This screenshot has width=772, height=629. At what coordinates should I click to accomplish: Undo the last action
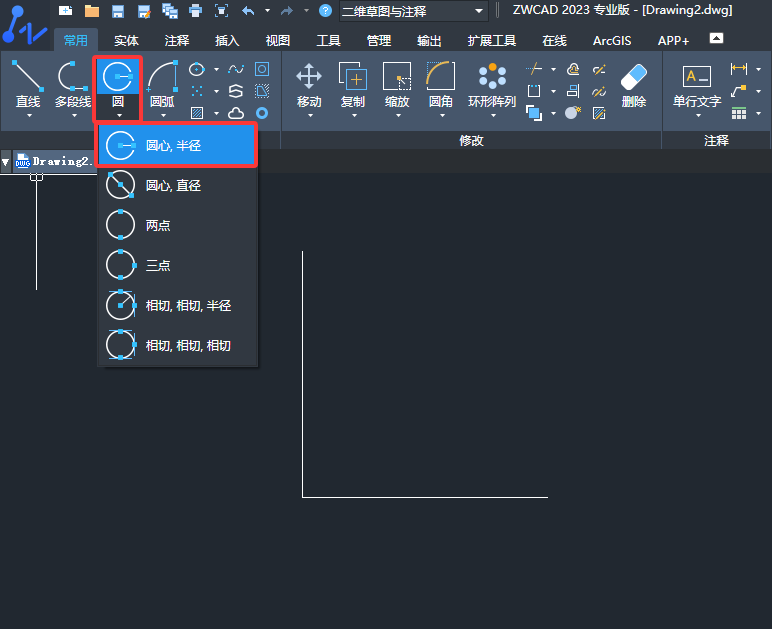[249, 11]
